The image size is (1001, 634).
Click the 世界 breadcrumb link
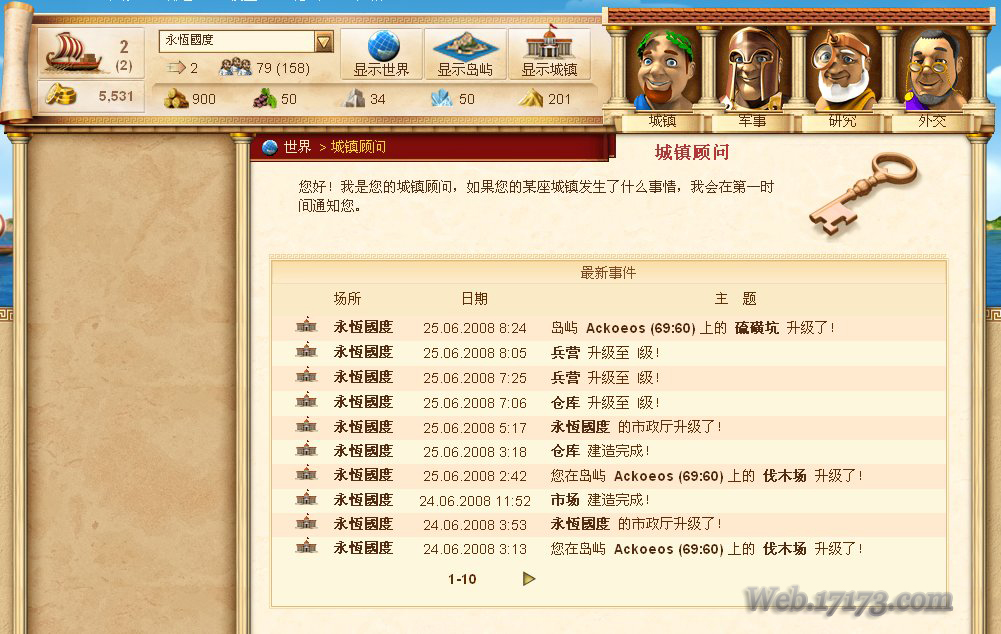[x=297, y=147]
